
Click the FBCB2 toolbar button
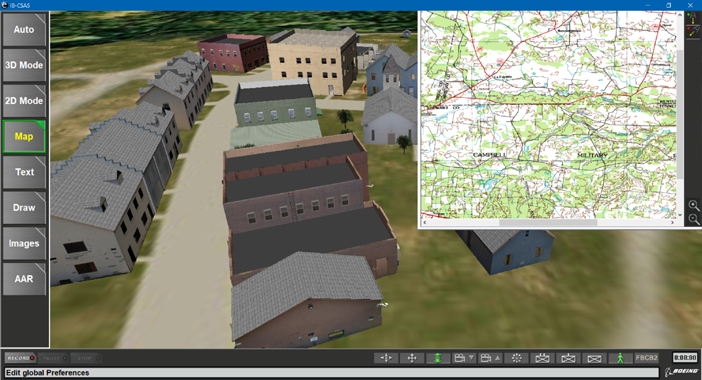646,358
